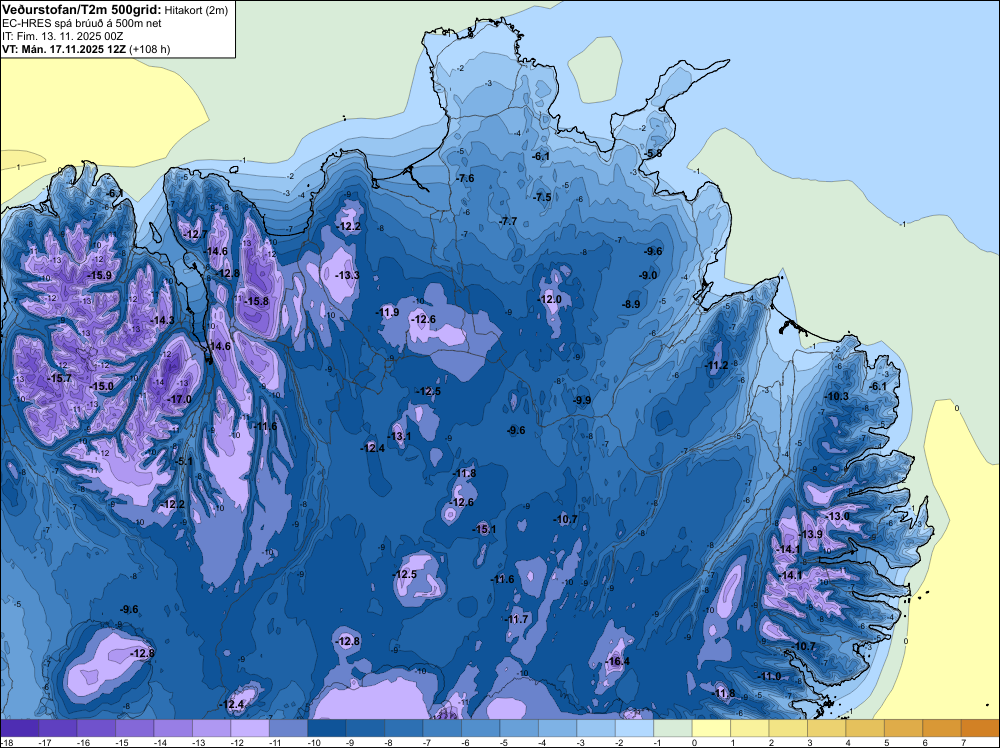The image size is (1000, 748).
Task: Click the -7.7 temperature label
Action: point(508,221)
